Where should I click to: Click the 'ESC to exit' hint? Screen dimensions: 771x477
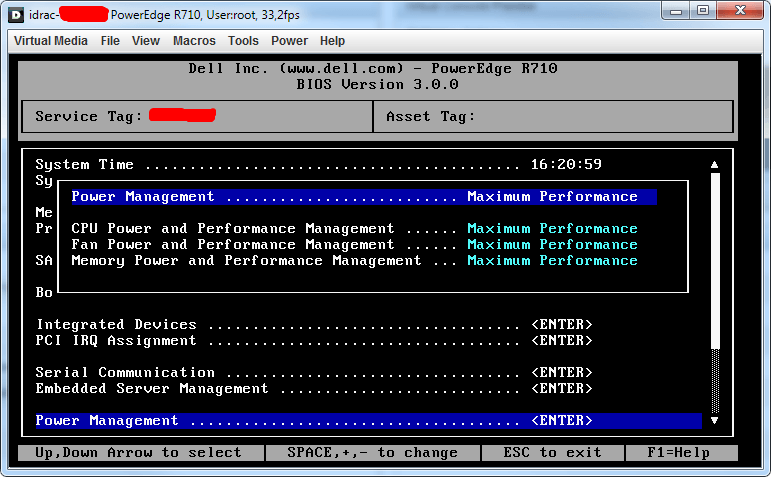[x=553, y=453]
